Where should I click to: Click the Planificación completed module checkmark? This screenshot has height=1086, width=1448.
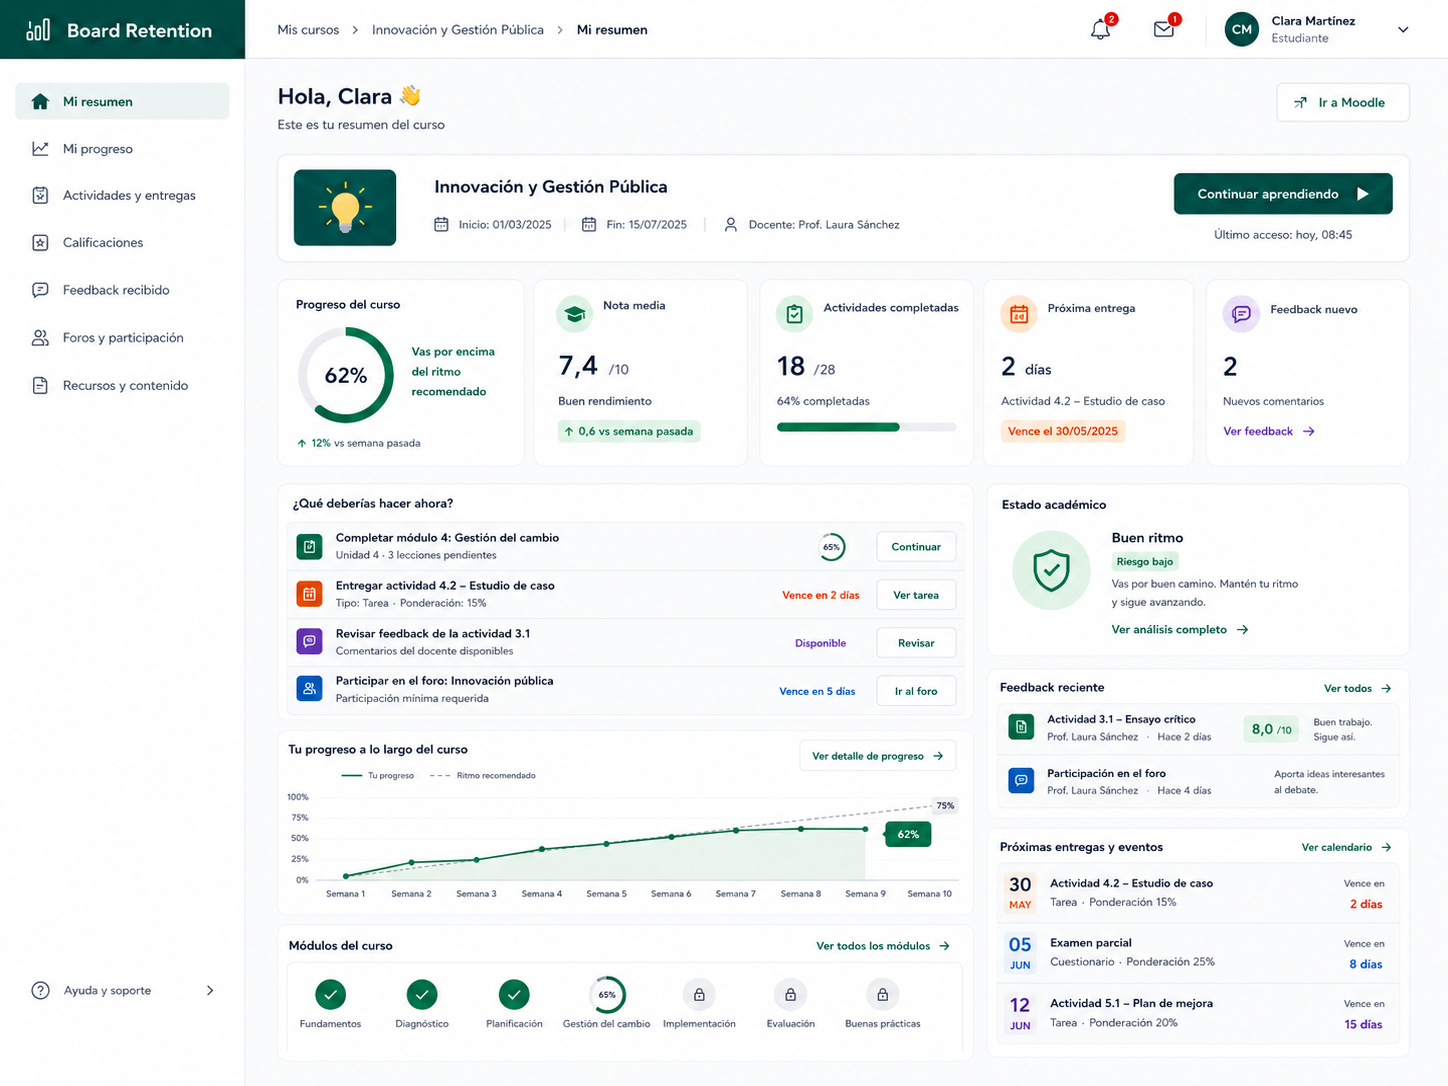click(514, 995)
